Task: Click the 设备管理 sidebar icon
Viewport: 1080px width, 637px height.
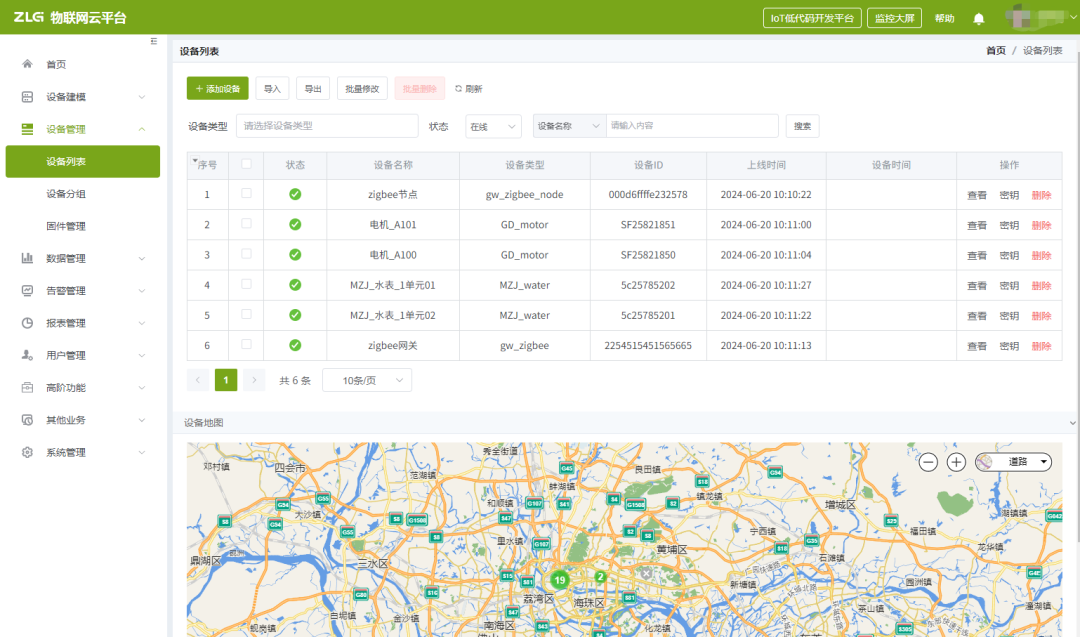Action: click(28, 129)
